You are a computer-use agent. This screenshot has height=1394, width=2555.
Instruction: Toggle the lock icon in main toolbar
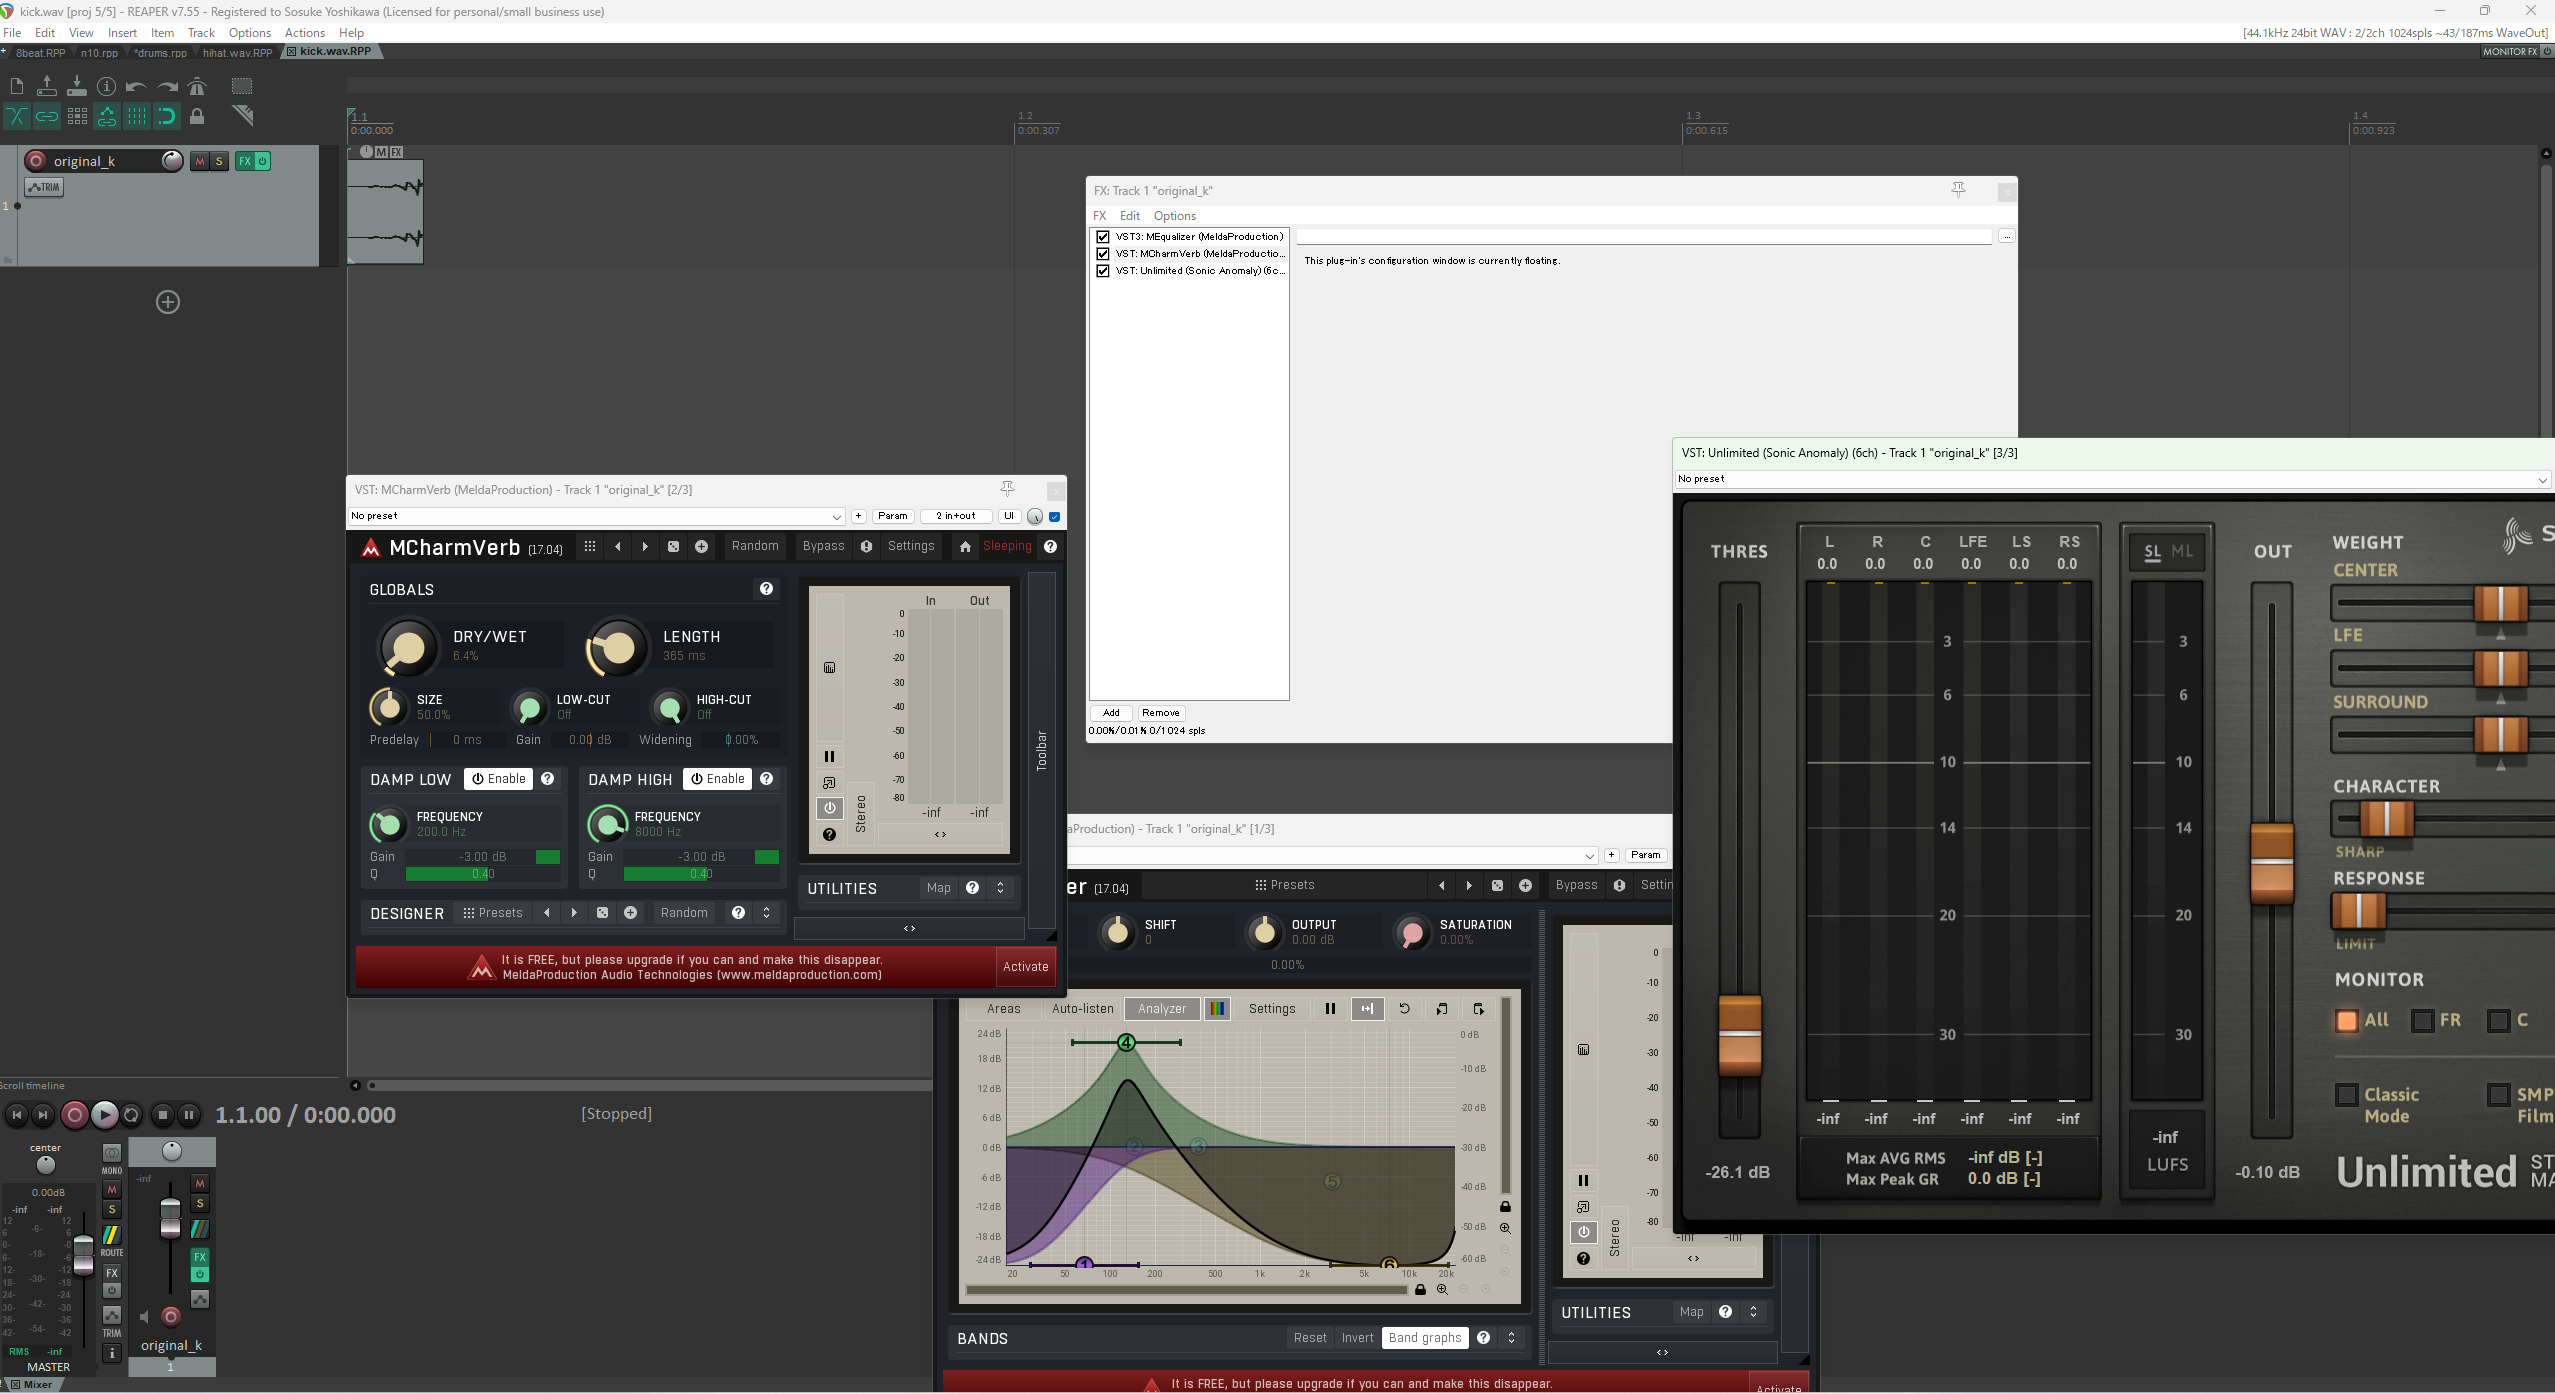click(x=197, y=117)
